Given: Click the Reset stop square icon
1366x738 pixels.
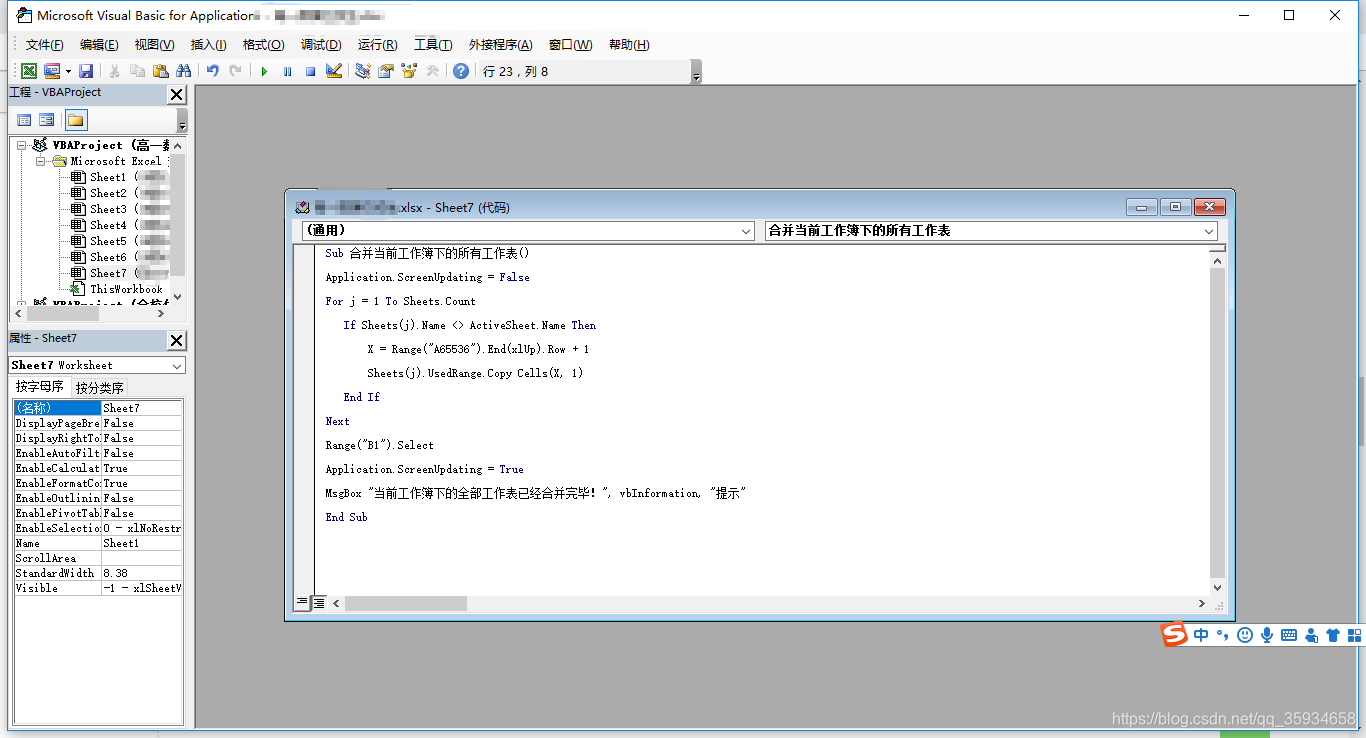Looking at the screenshot, I should (310, 71).
